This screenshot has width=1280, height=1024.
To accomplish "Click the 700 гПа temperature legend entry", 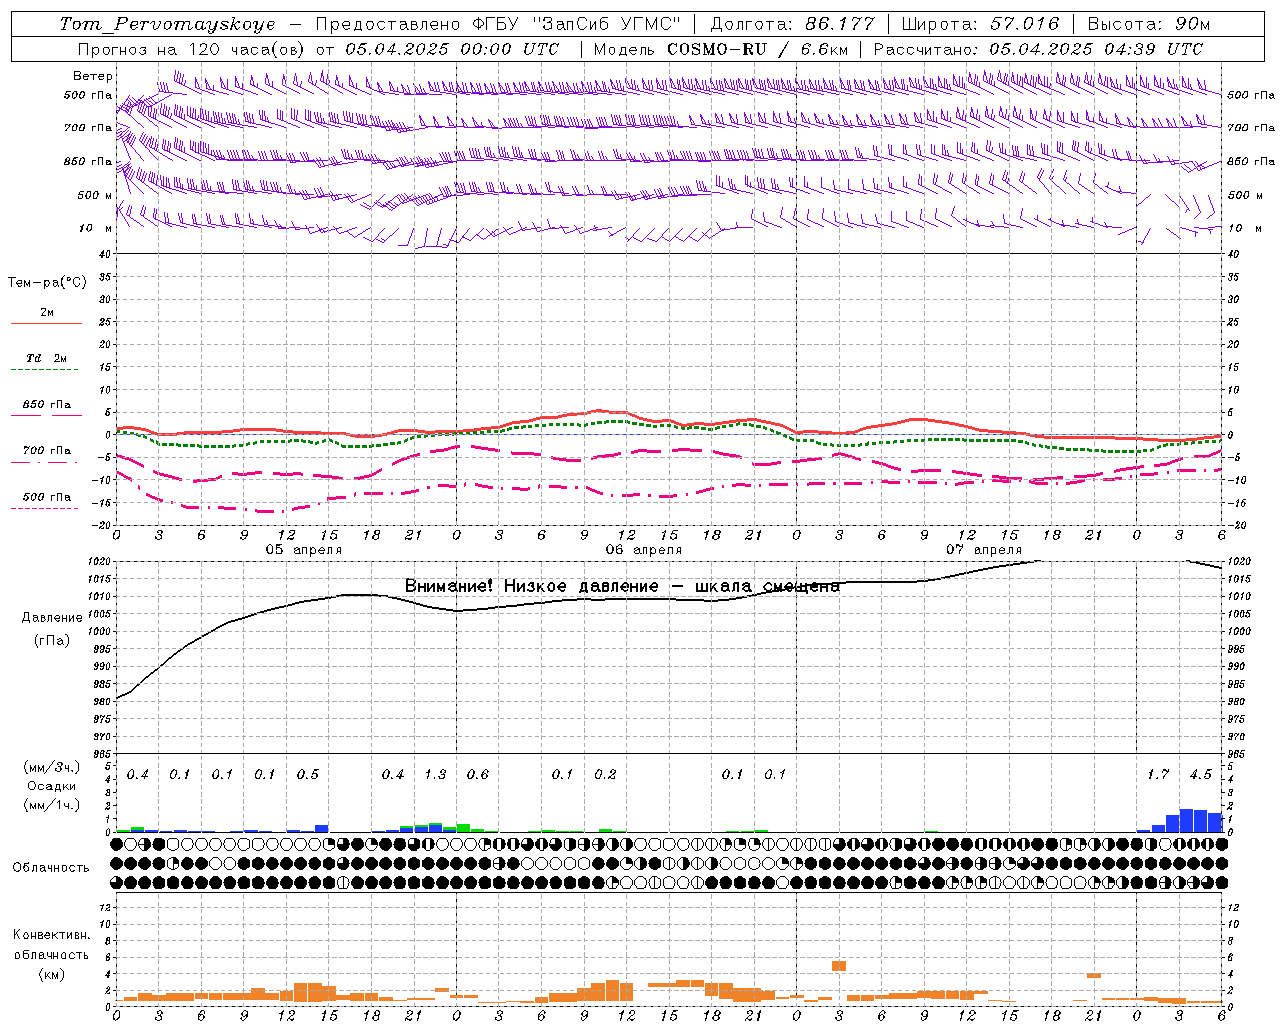I will pyautogui.click(x=47, y=450).
